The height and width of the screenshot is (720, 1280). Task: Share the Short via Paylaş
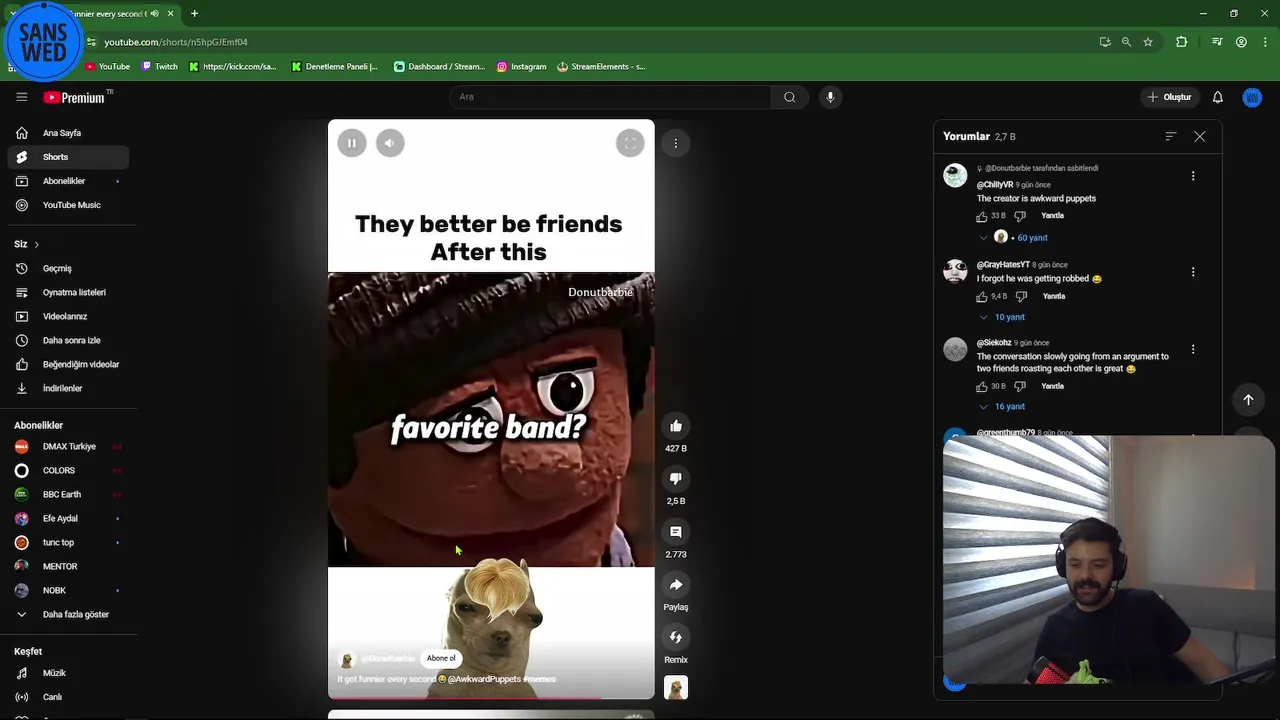(x=676, y=585)
